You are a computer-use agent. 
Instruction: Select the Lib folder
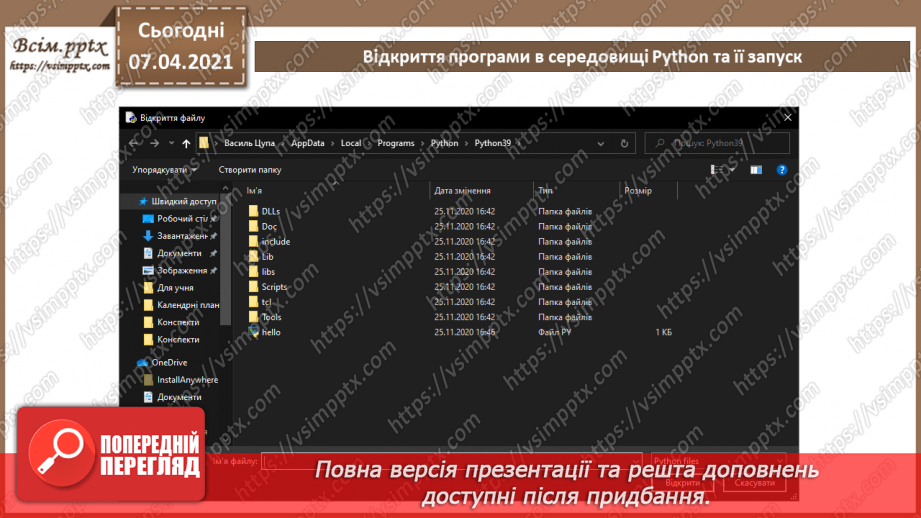click(x=261, y=257)
